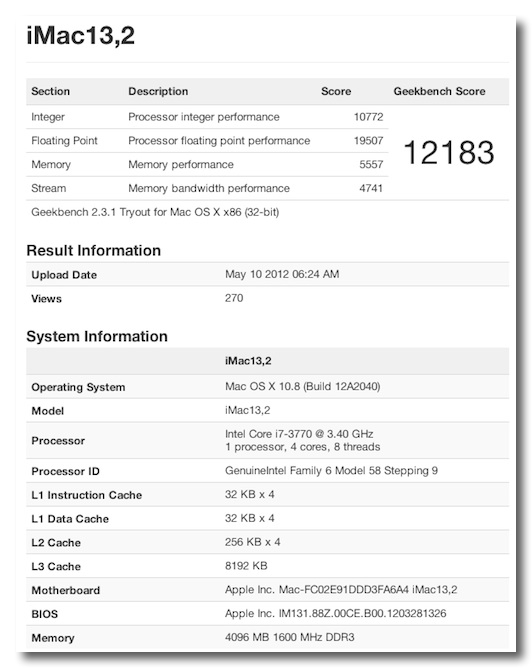This screenshot has height=668, width=532.
Task: Select the memory score 5557
Action: (371, 164)
